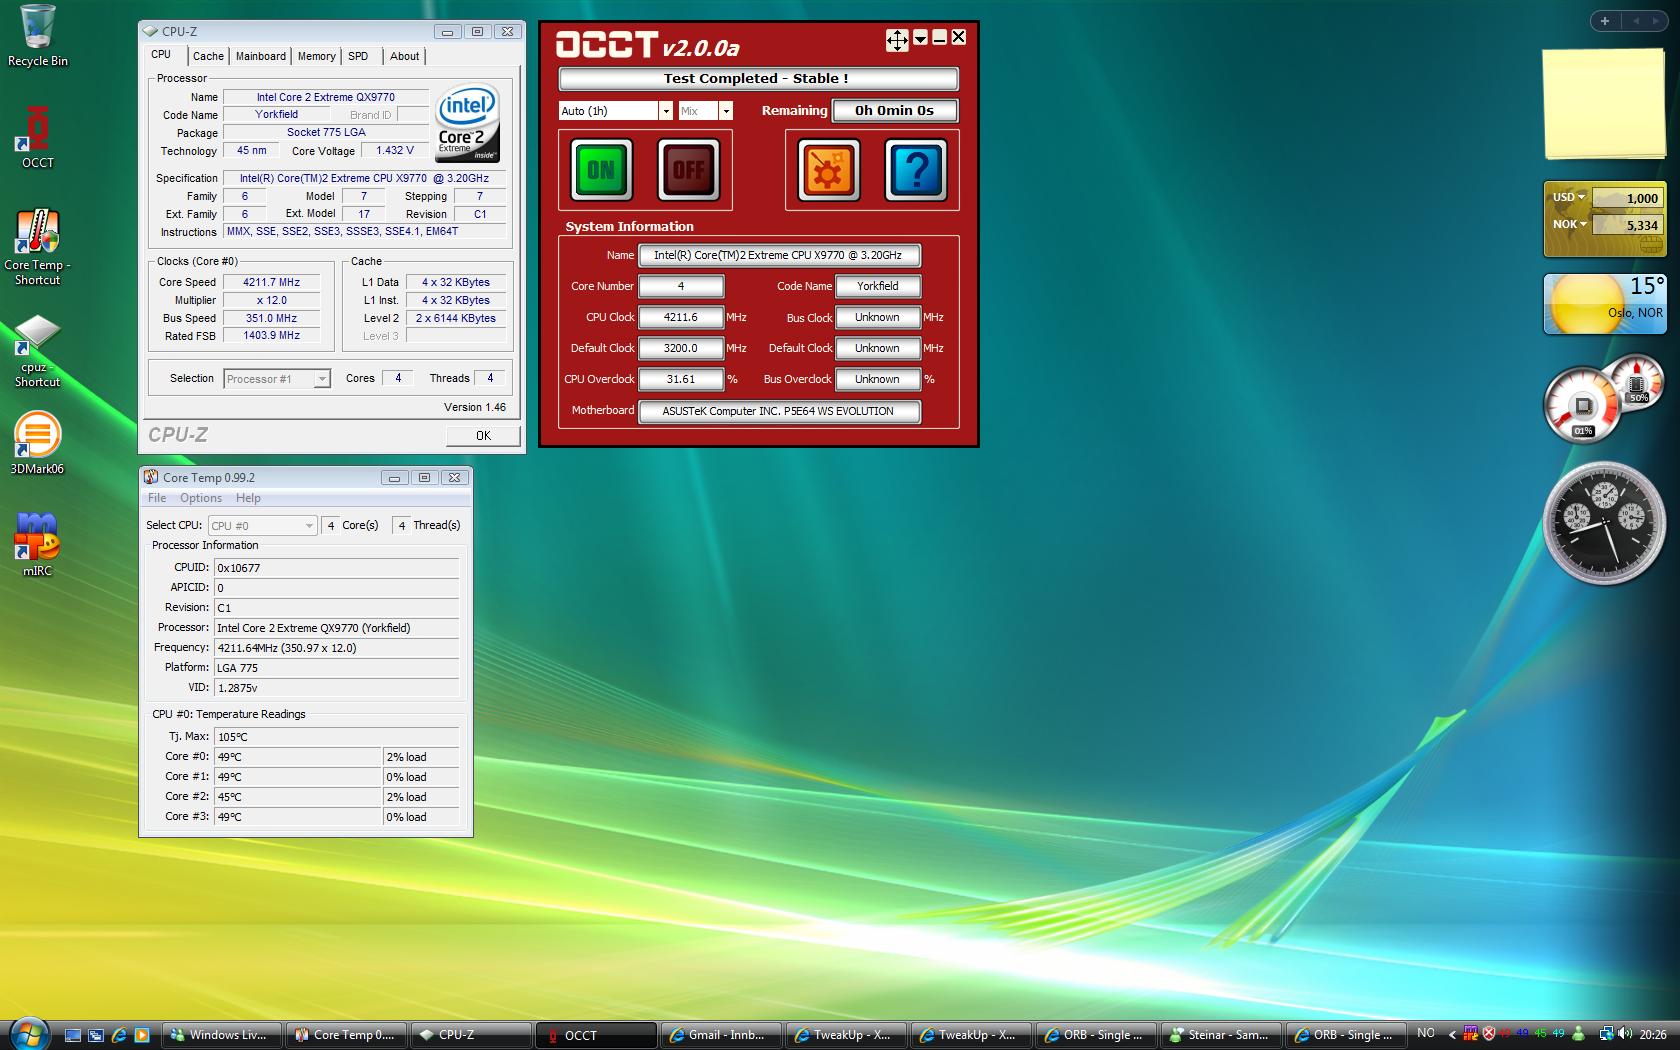The image size is (1680, 1050).
Task: Launch the OCCT desktop shortcut
Action: [38, 137]
